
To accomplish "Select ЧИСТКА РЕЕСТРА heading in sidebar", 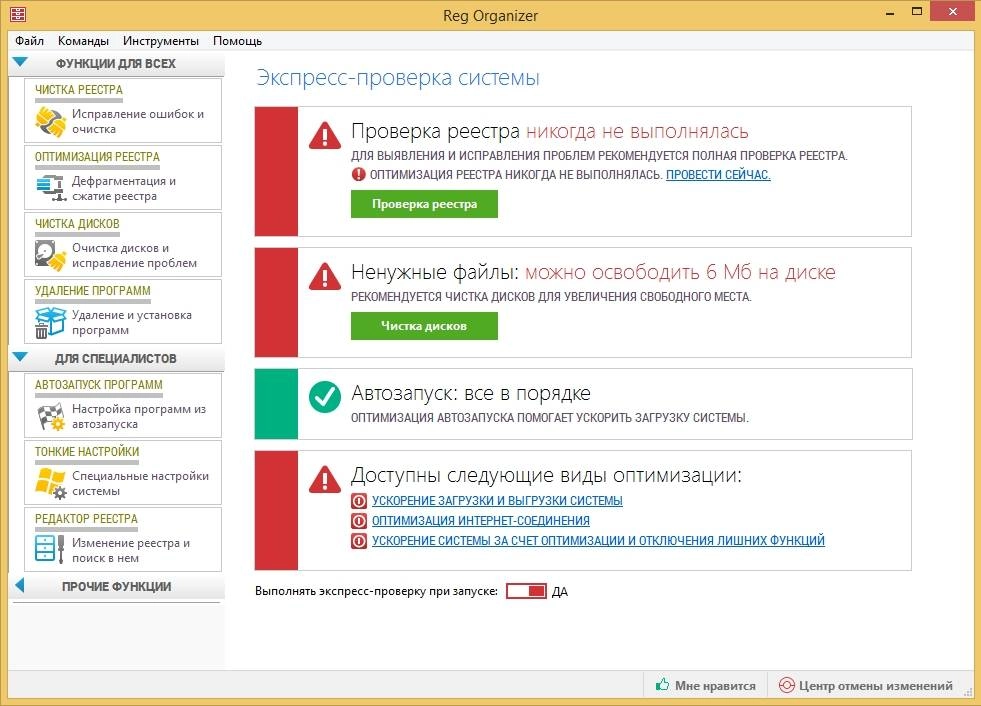I will pos(79,90).
